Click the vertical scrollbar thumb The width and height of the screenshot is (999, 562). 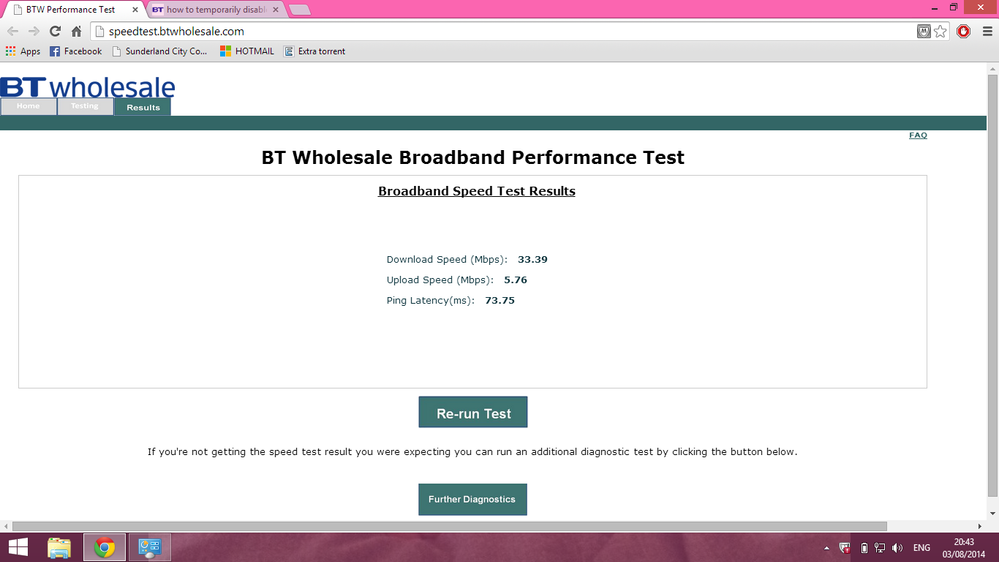(x=993, y=285)
